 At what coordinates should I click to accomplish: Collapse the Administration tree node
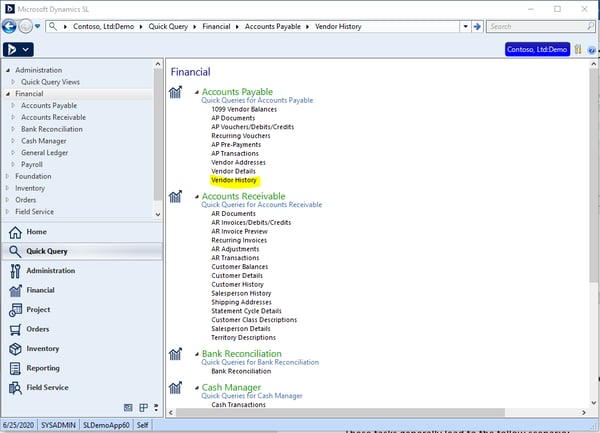(8, 70)
